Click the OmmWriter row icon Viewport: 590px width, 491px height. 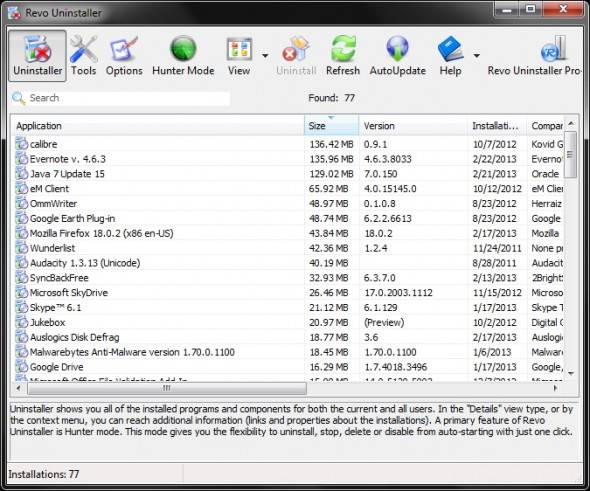pyautogui.click(x=22, y=203)
